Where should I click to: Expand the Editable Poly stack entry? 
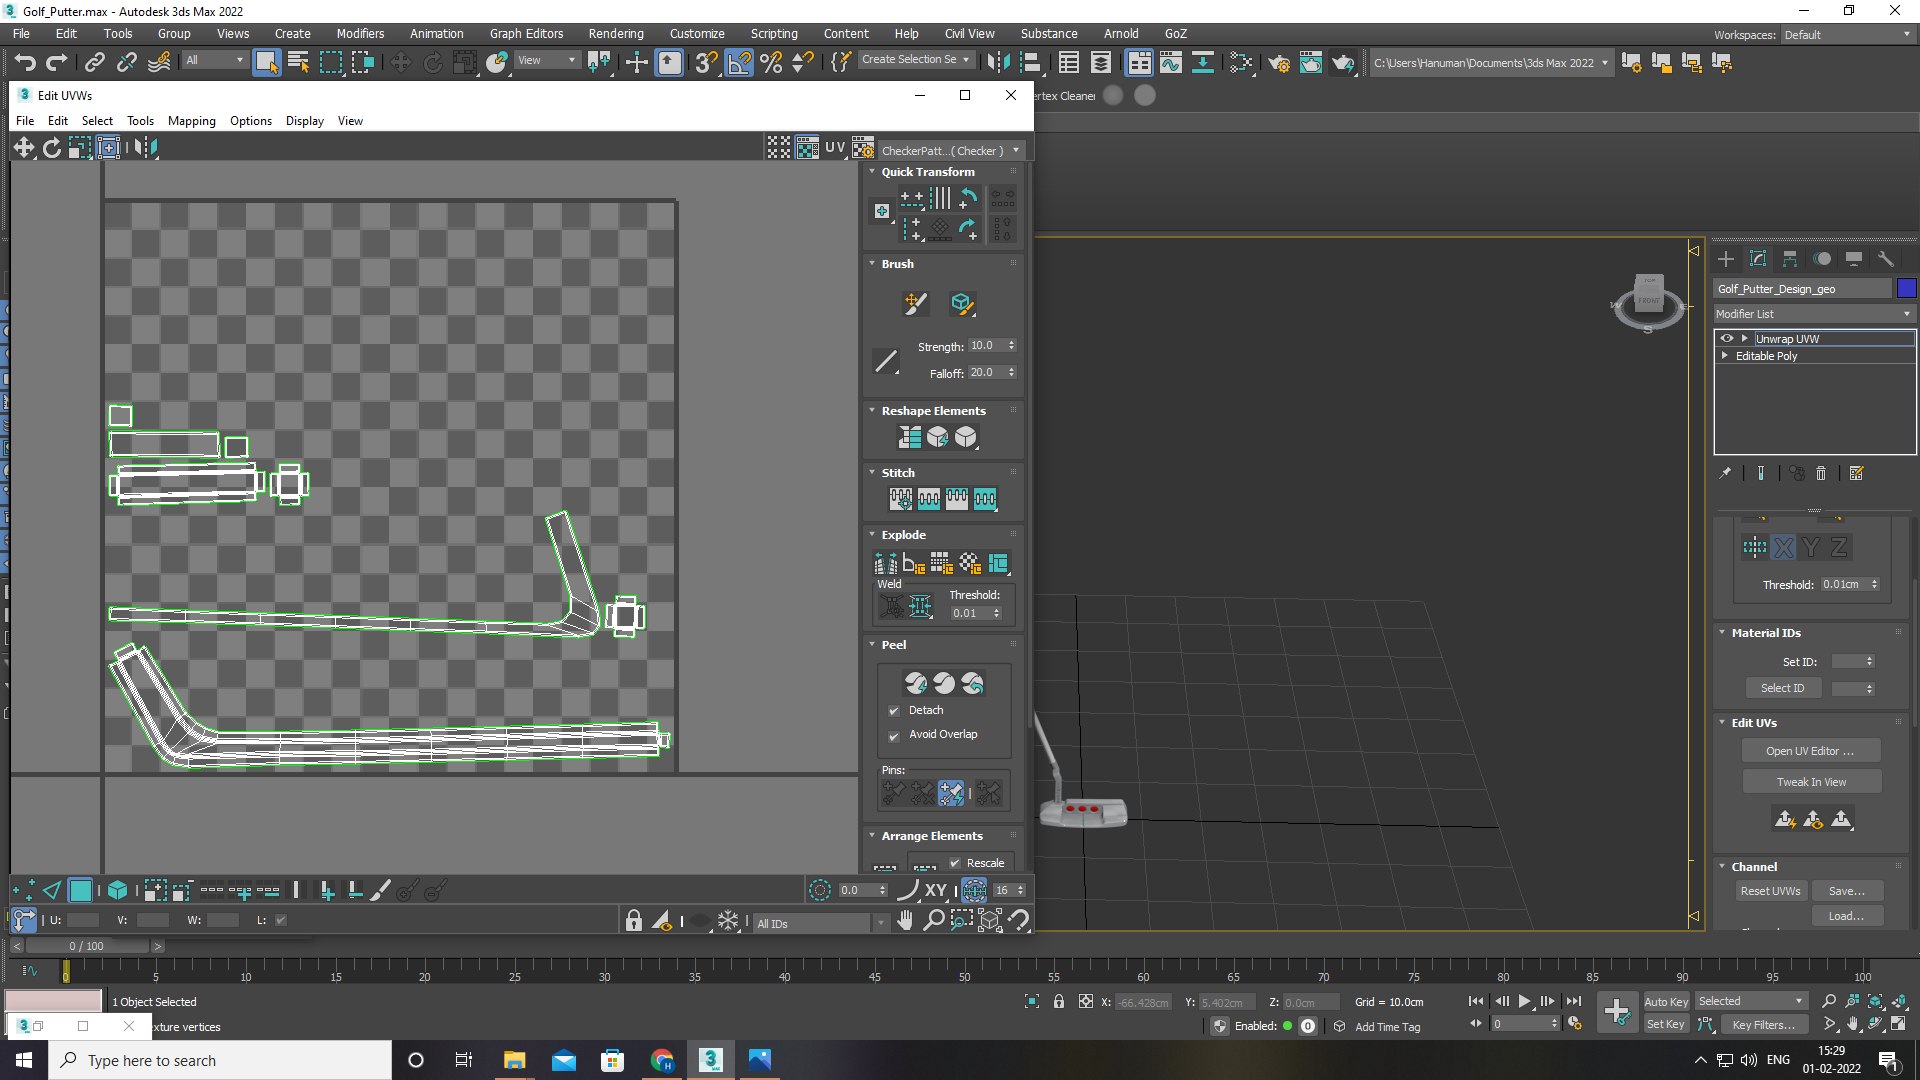pyautogui.click(x=1725, y=356)
